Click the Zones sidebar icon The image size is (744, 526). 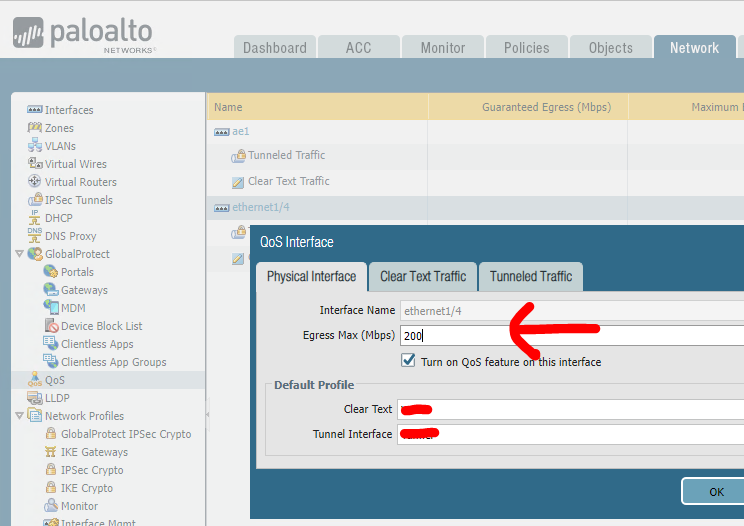click(35, 128)
